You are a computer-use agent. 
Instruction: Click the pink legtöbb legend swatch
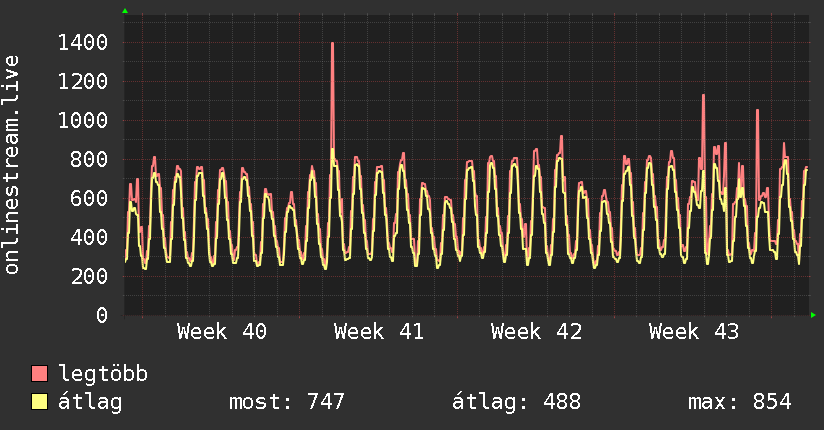pyautogui.click(x=39, y=373)
